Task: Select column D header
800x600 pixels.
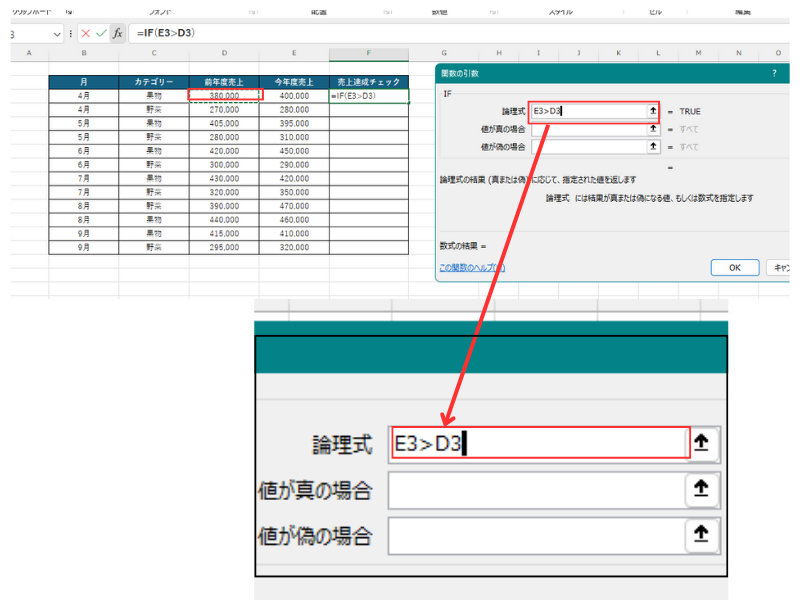Action: [x=224, y=53]
